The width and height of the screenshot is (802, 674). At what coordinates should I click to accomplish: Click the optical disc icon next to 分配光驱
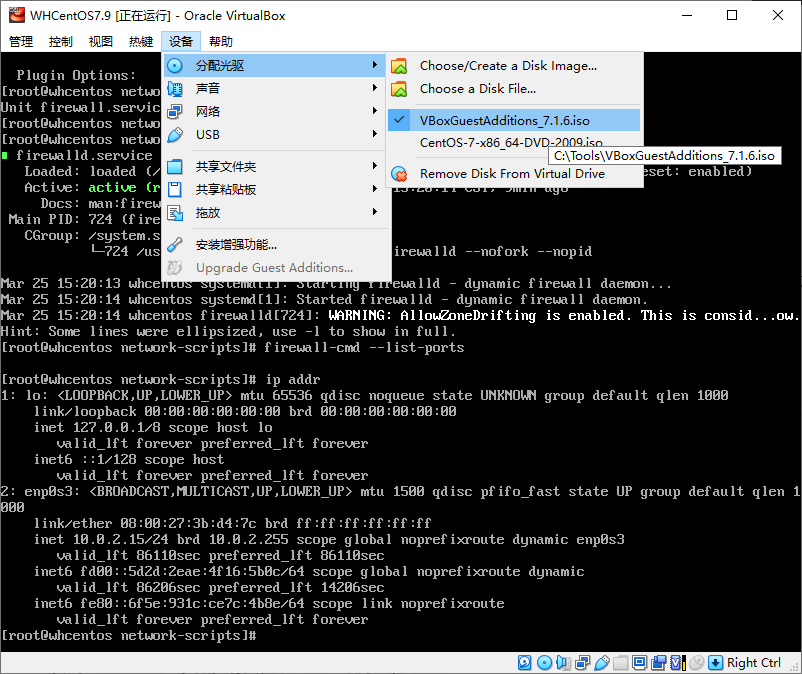(175, 65)
